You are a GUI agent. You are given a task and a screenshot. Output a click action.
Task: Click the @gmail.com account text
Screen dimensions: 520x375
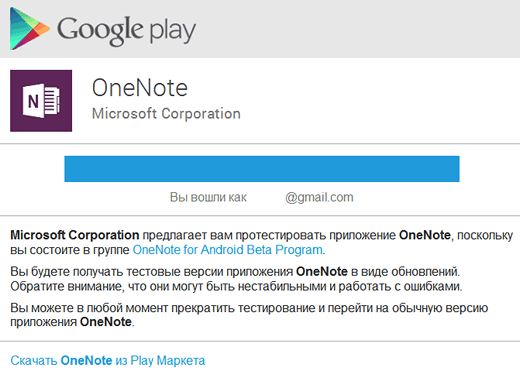pos(319,197)
